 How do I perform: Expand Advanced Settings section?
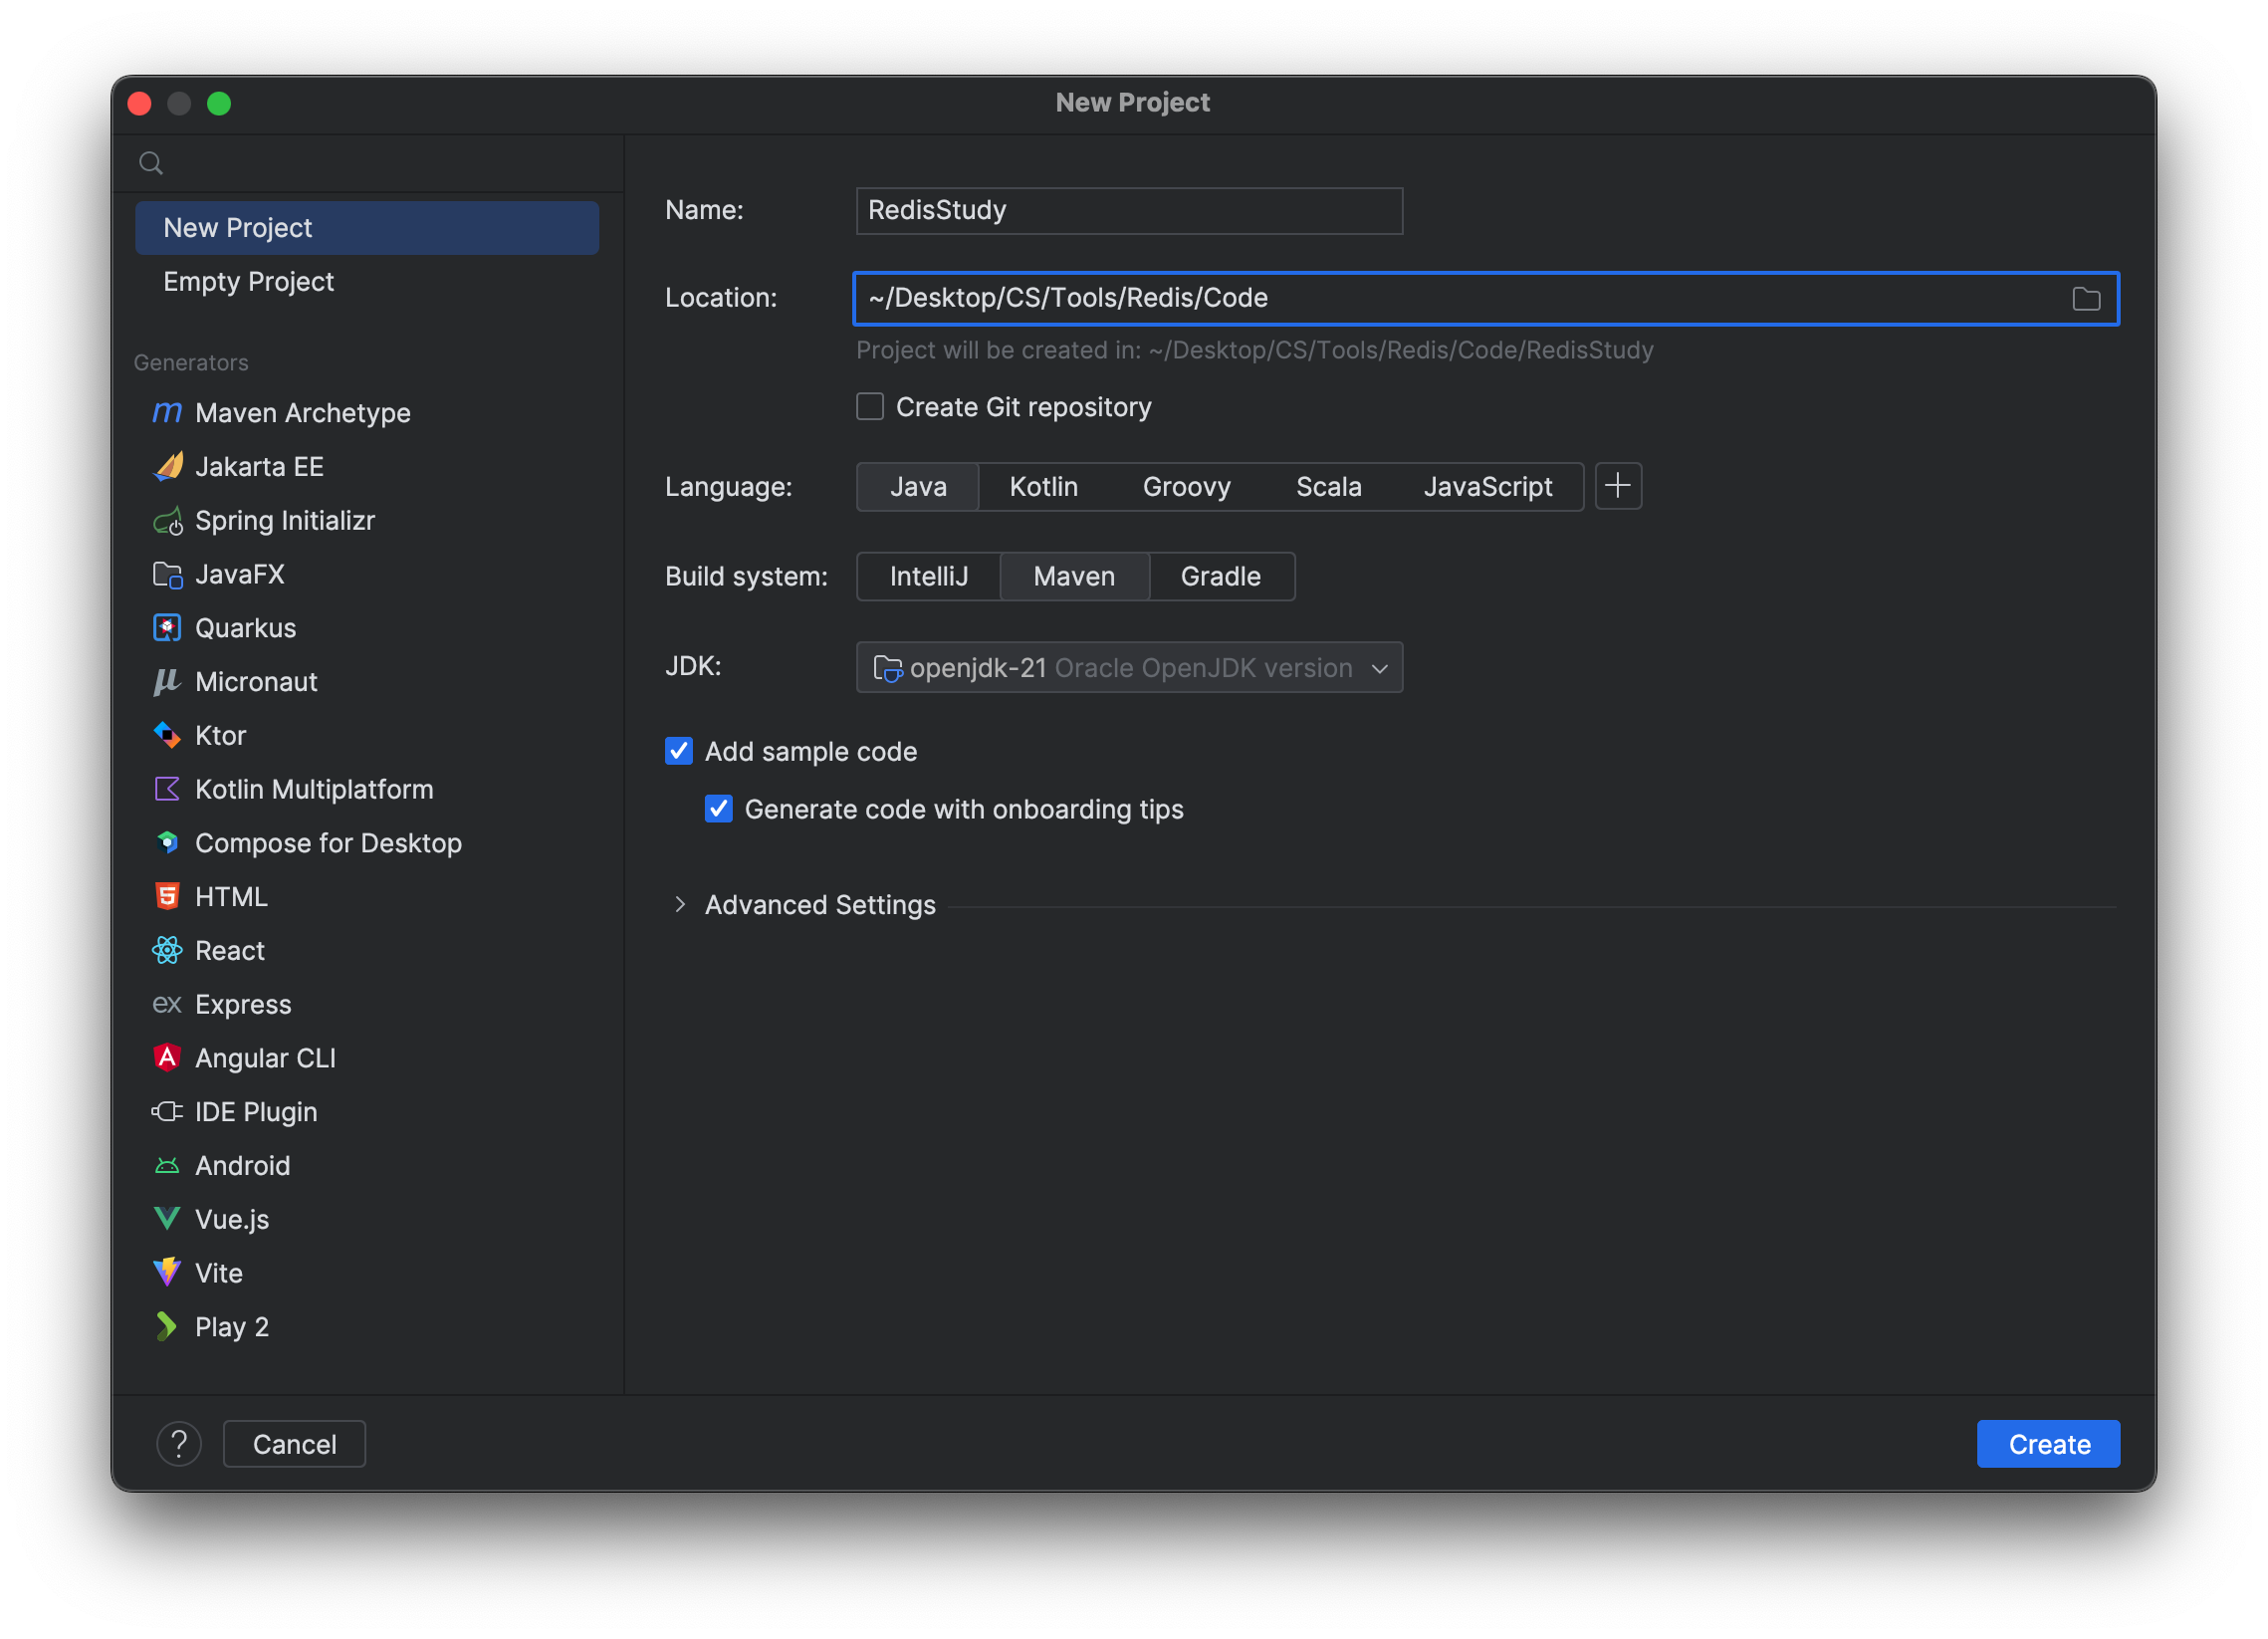pos(680,905)
